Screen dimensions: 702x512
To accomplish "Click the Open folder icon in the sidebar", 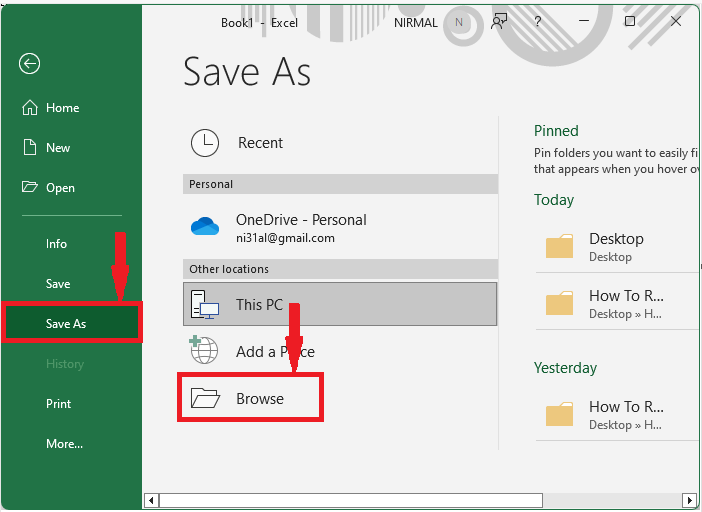I will click(x=30, y=187).
